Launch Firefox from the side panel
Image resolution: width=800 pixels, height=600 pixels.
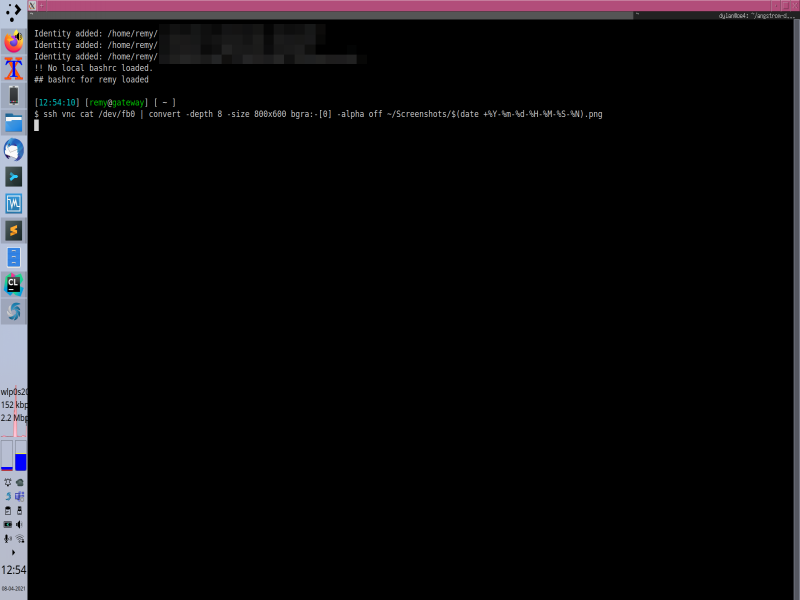click(13, 42)
